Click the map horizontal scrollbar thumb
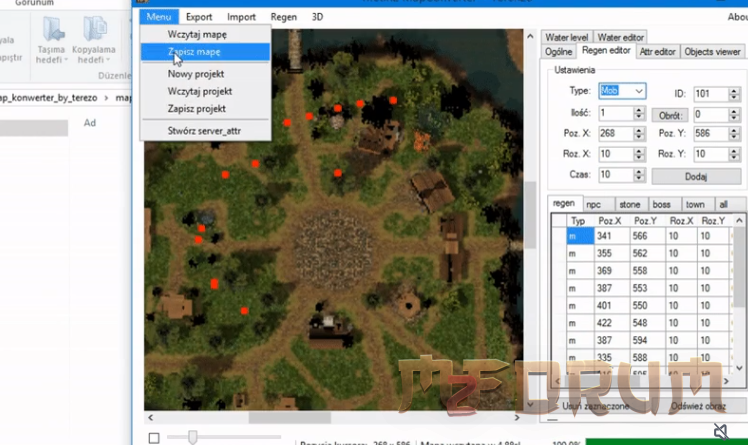The image size is (748, 445). tap(290, 418)
